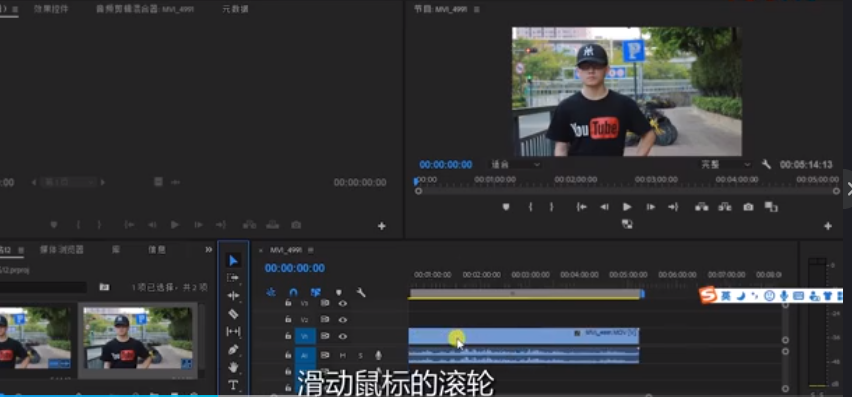Select the Pen tool in toolbar

tap(233, 349)
